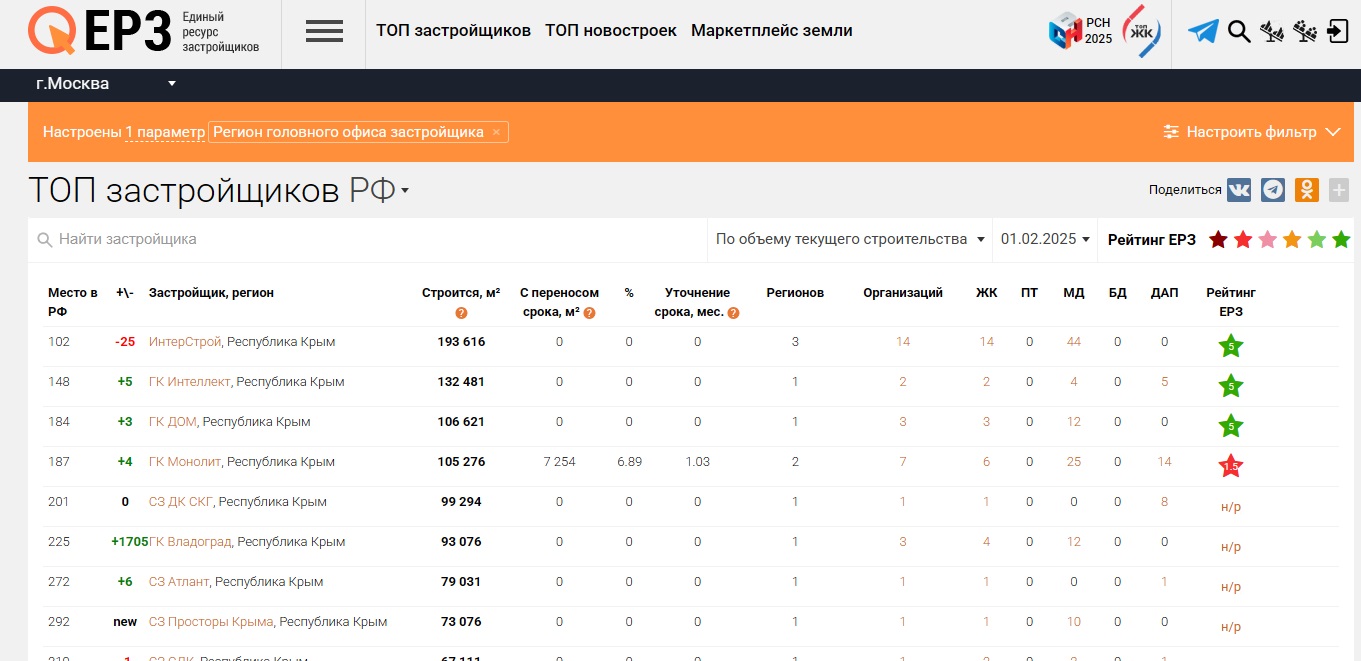Open the ИнтерСтрой developer link
Viewport: 1361px width, 661px height.
[x=185, y=342]
